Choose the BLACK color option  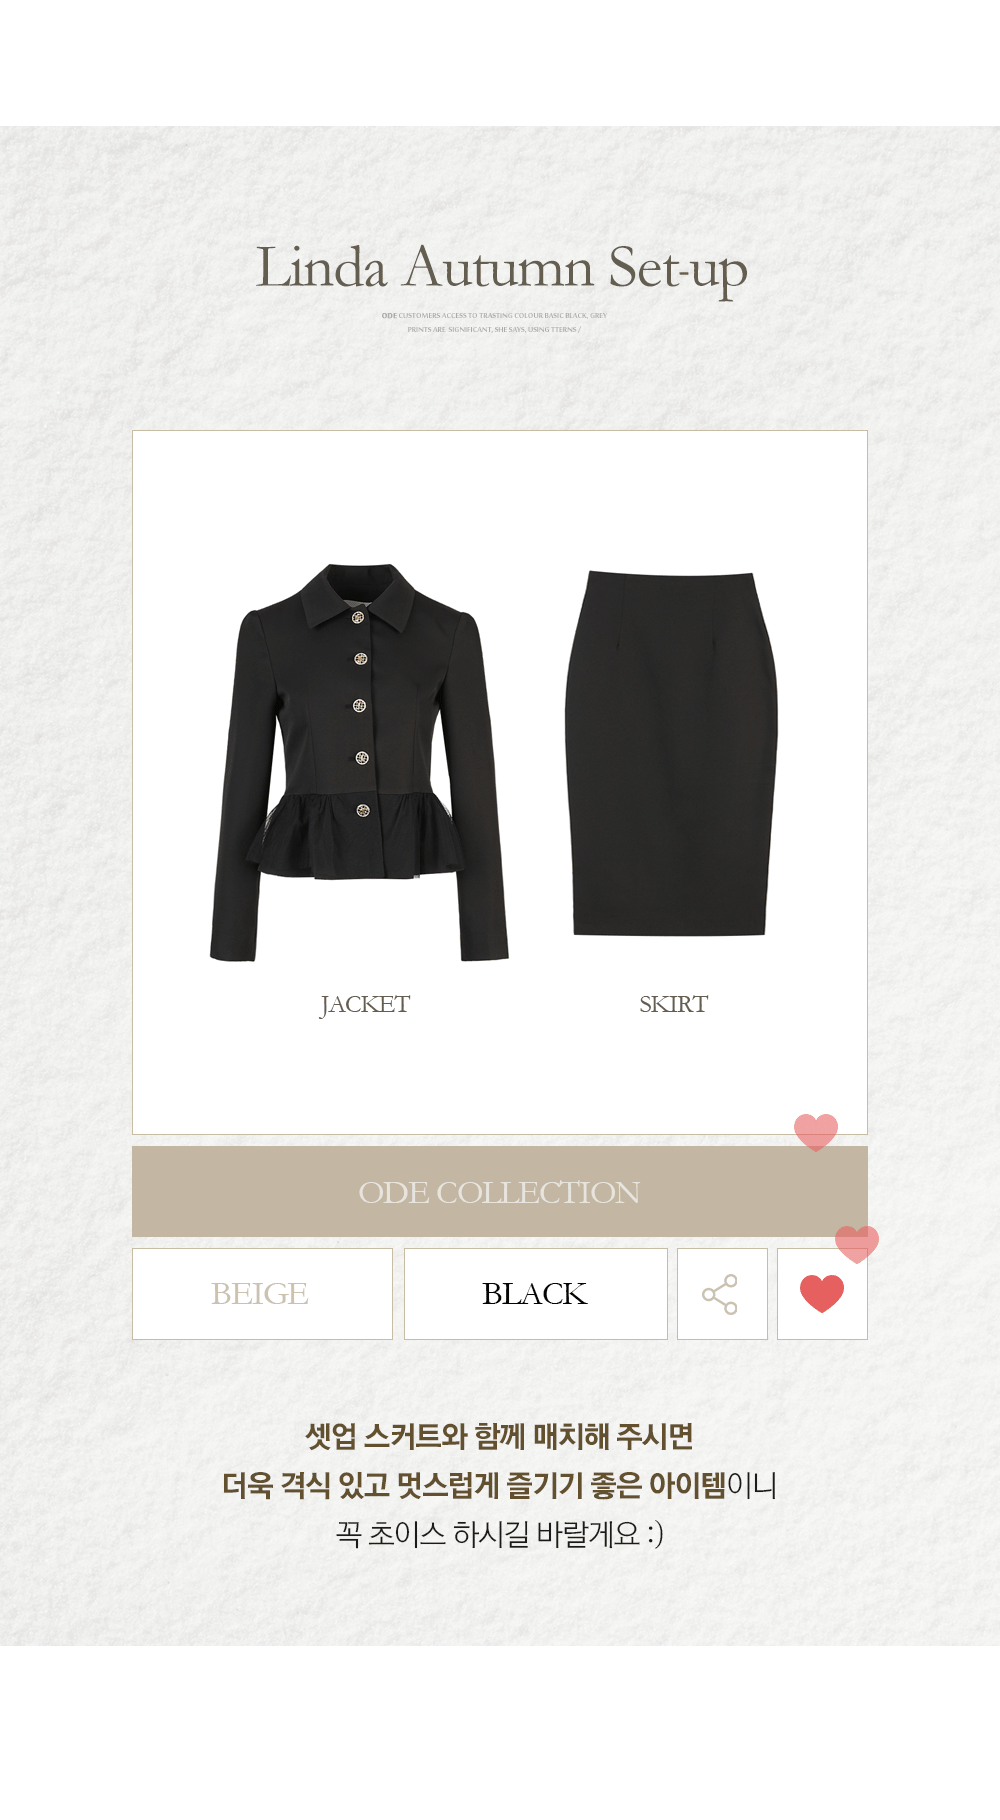point(536,1294)
